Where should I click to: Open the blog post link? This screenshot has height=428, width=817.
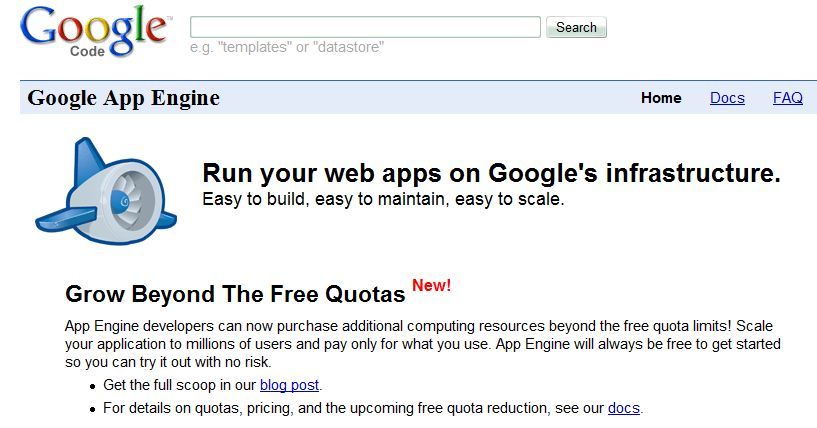(x=290, y=385)
